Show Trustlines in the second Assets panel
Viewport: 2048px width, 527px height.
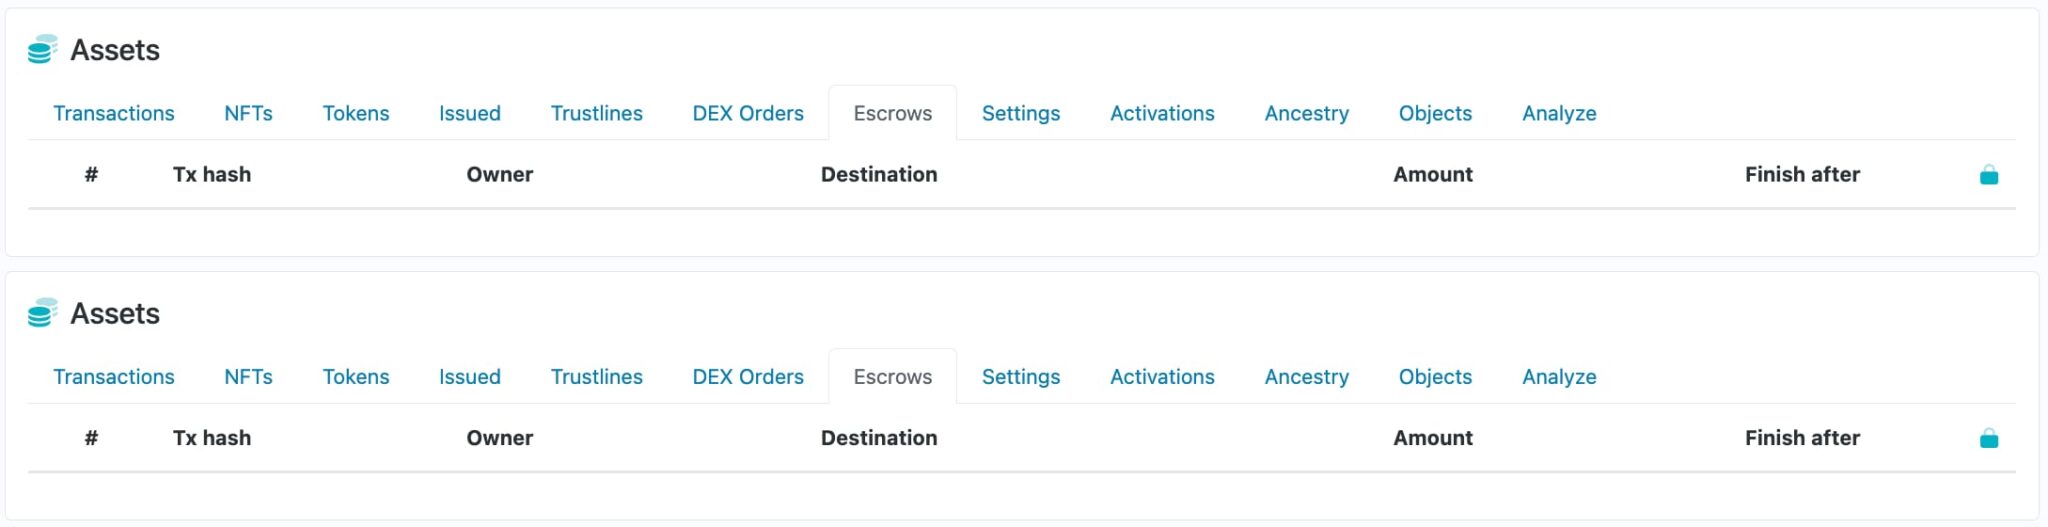[x=596, y=377]
